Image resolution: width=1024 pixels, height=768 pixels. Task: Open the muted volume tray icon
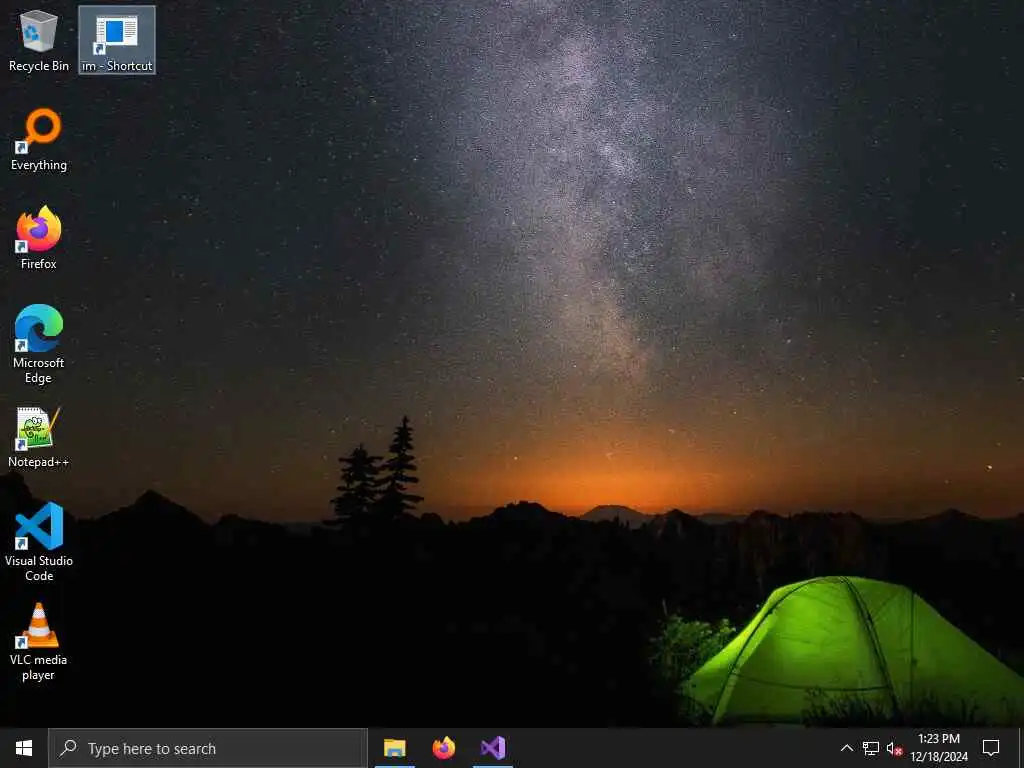tap(894, 748)
